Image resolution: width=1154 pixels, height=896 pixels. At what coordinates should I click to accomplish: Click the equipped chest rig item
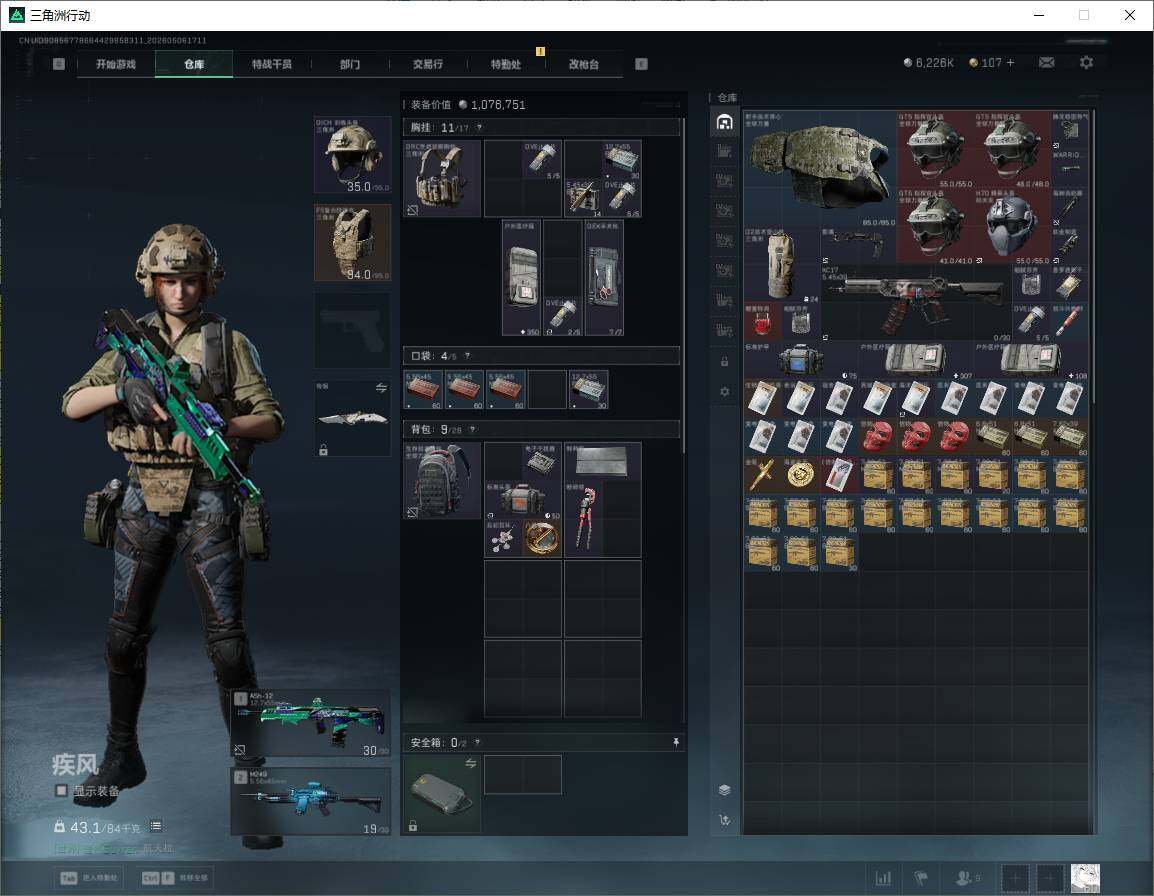coord(442,178)
